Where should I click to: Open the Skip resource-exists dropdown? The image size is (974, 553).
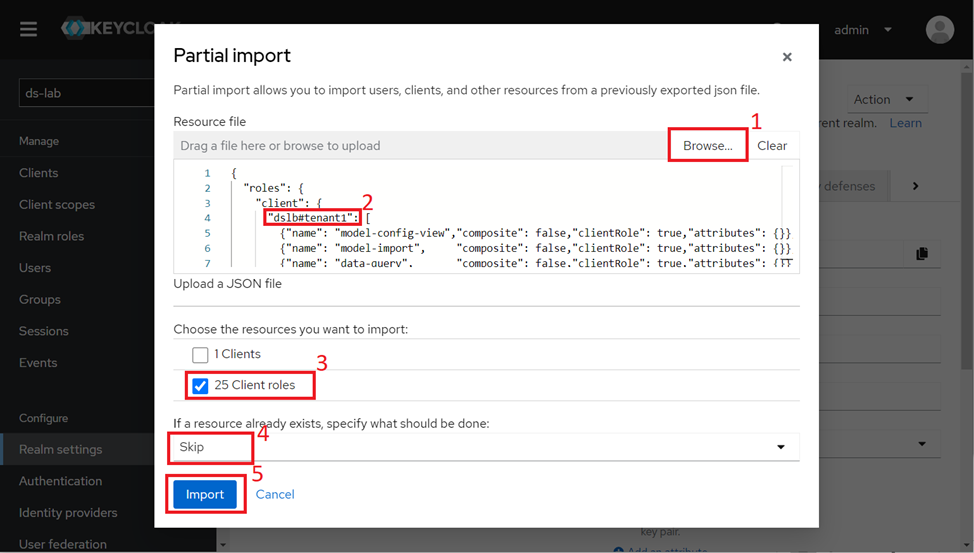486,447
